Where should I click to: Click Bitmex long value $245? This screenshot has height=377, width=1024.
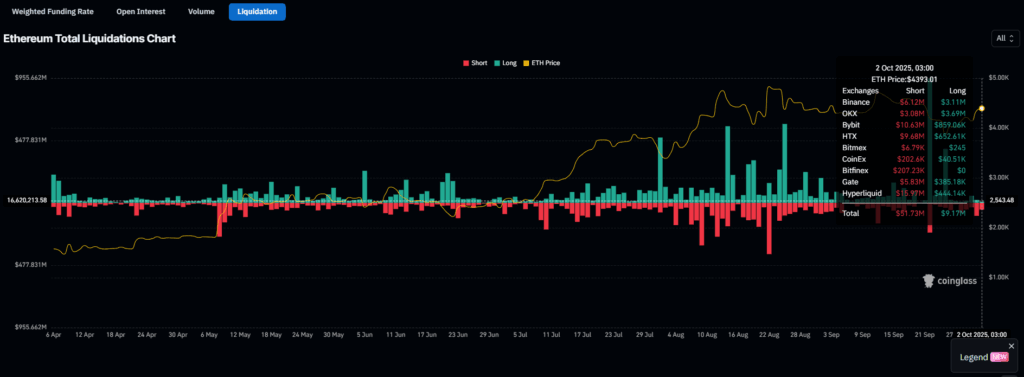click(x=957, y=148)
